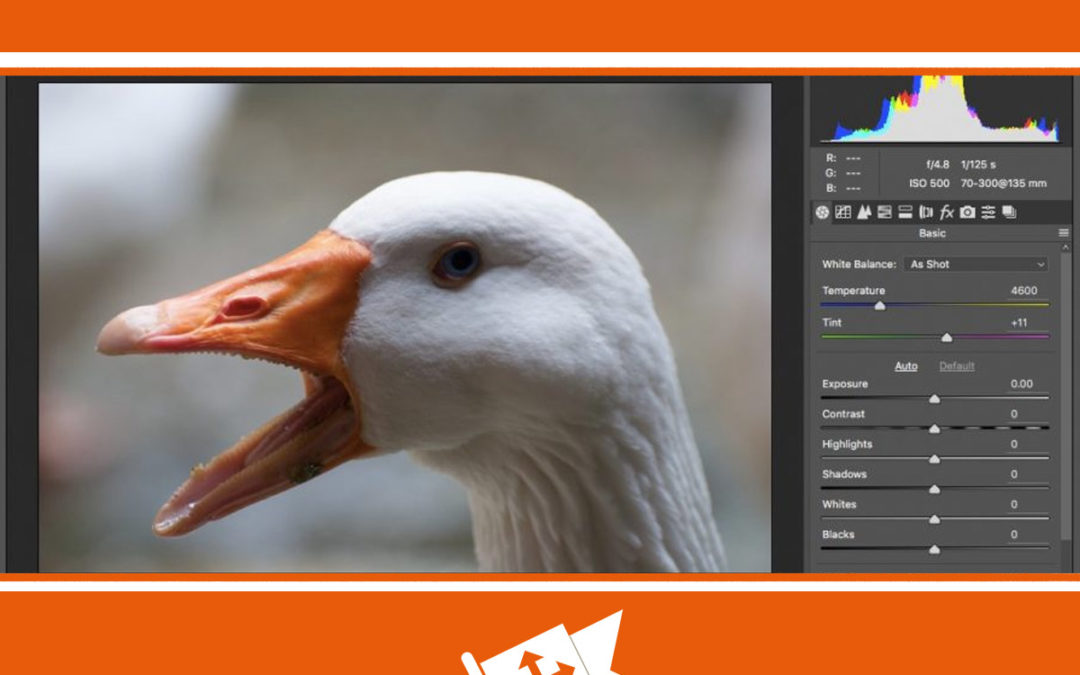Select the Basic adjustments tab icon

(x=821, y=213)
